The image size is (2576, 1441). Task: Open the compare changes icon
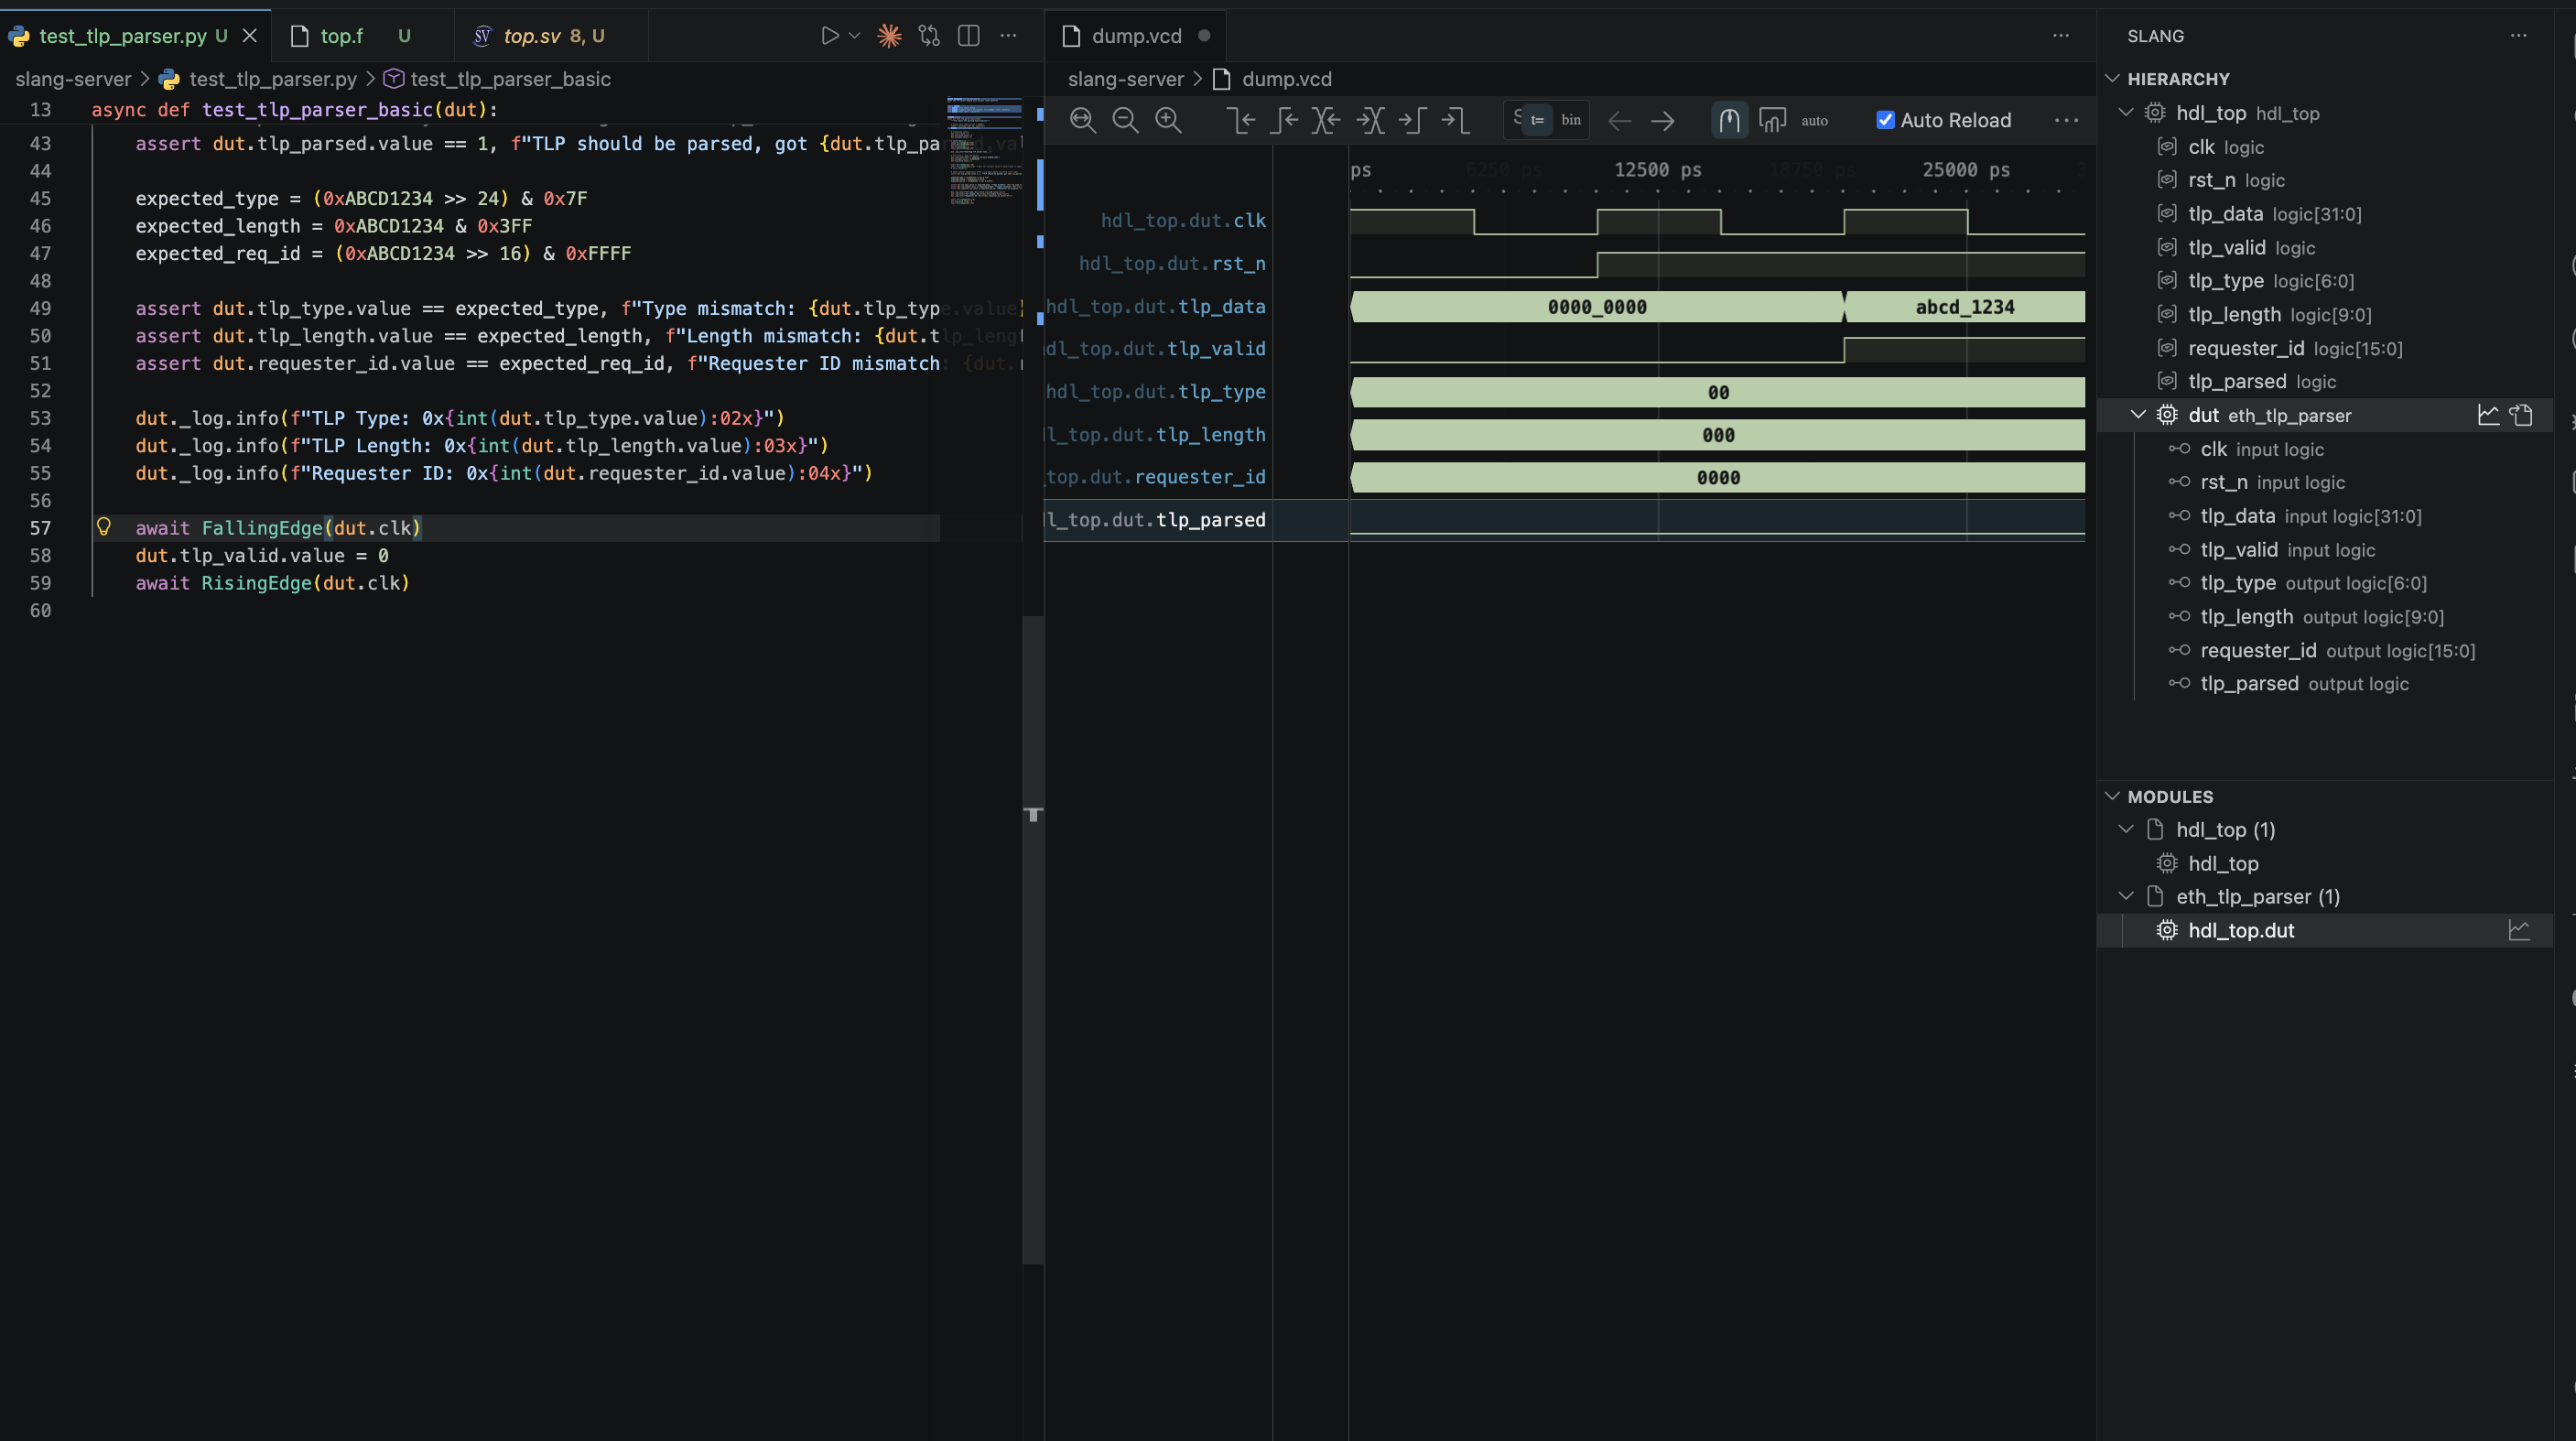pyautogui.click(x=929, y=36)
